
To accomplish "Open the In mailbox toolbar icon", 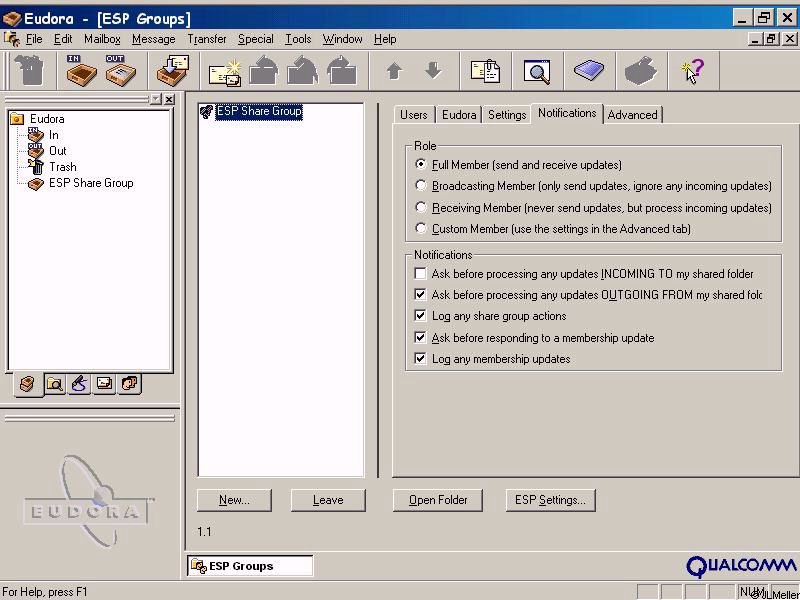I will [x=81, y=70].
